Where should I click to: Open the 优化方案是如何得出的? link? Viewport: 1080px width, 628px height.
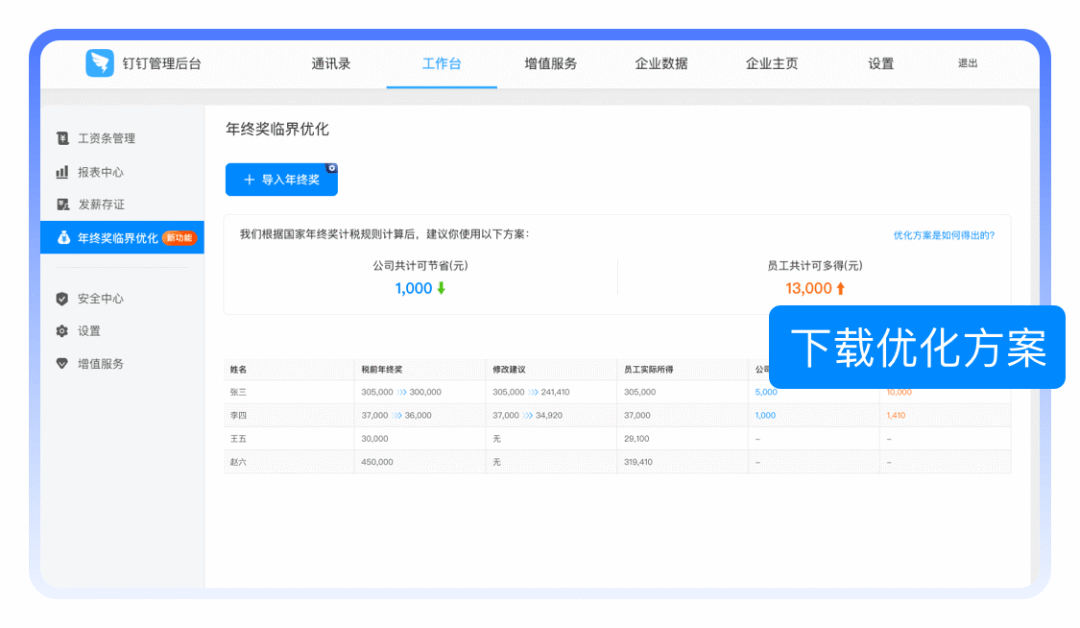point(943,236)
